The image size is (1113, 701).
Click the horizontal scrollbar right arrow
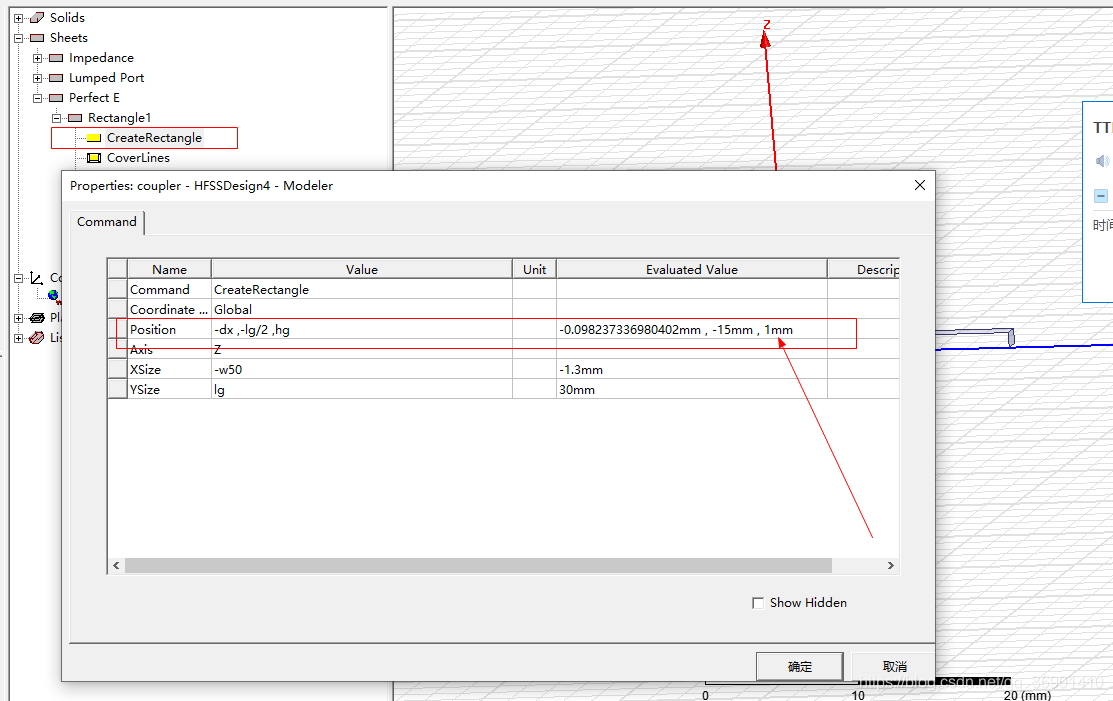[890, 566]
